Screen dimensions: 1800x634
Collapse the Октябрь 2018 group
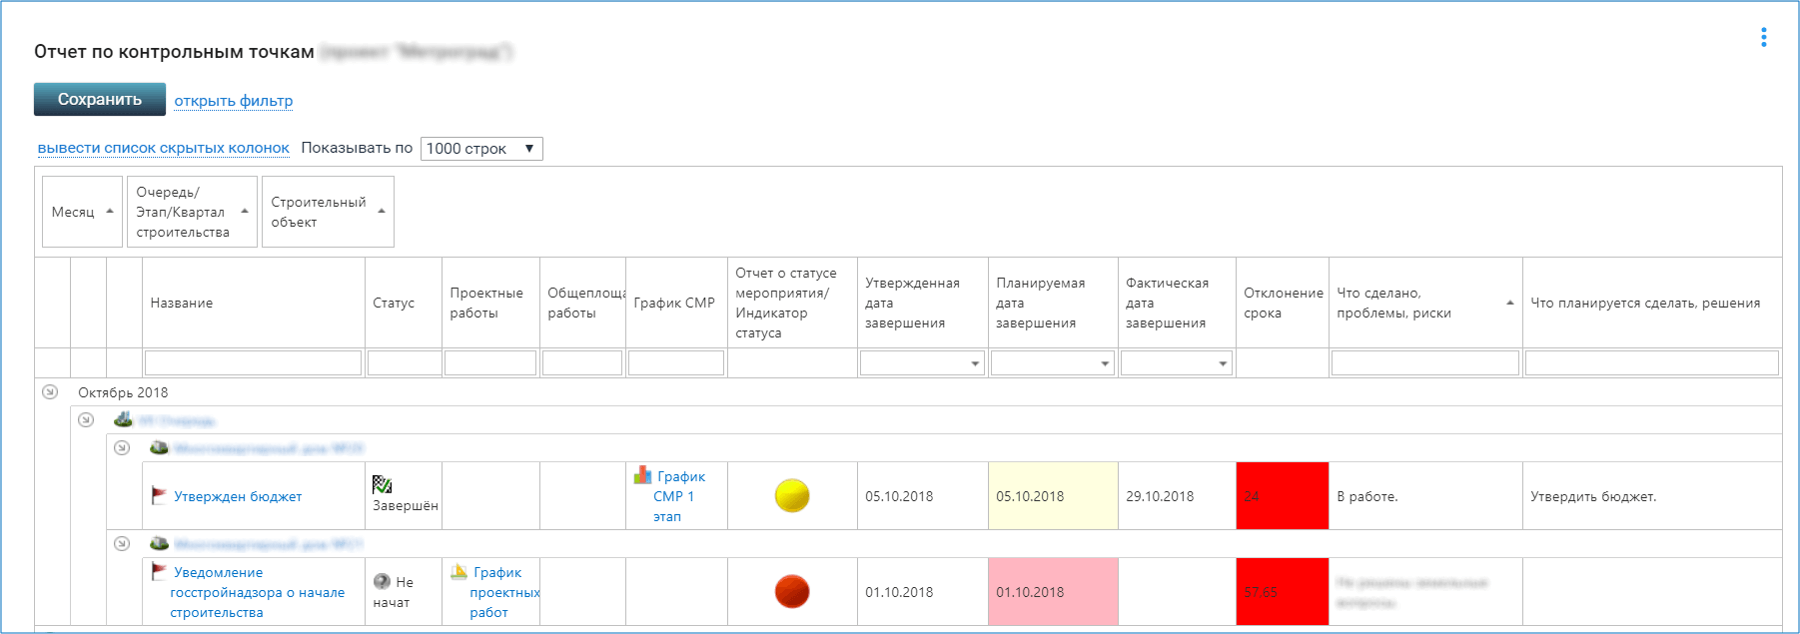(50, 392)
